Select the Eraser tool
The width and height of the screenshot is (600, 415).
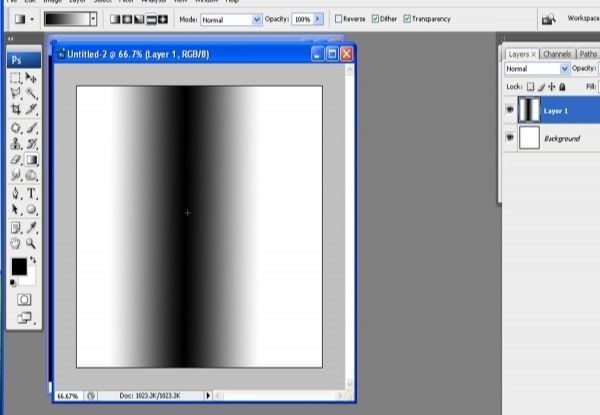point(15,159)
